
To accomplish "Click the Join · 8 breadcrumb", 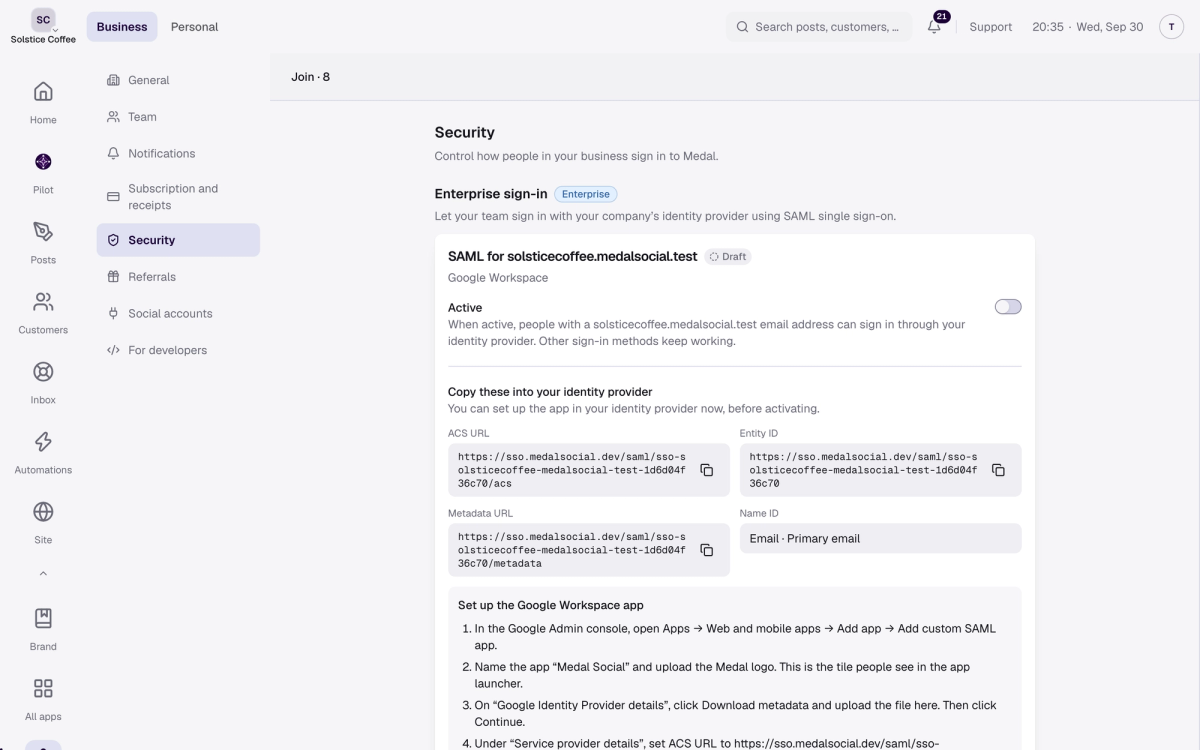I will (x=310, y=77).
